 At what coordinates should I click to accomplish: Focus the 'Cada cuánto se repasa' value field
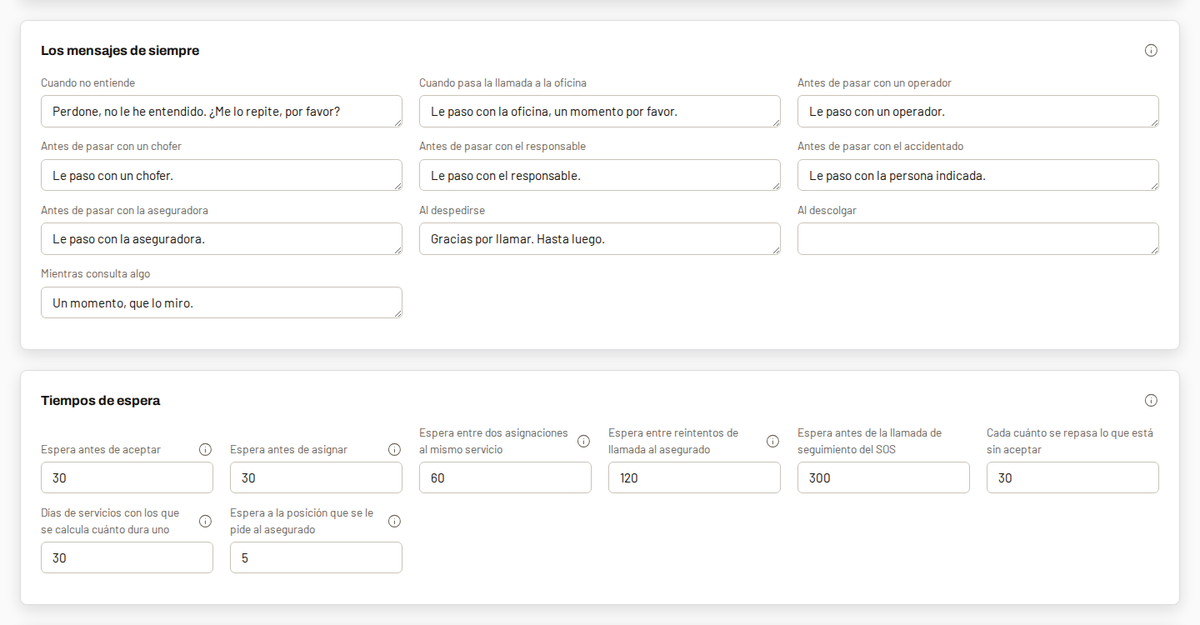[1073, 478]
